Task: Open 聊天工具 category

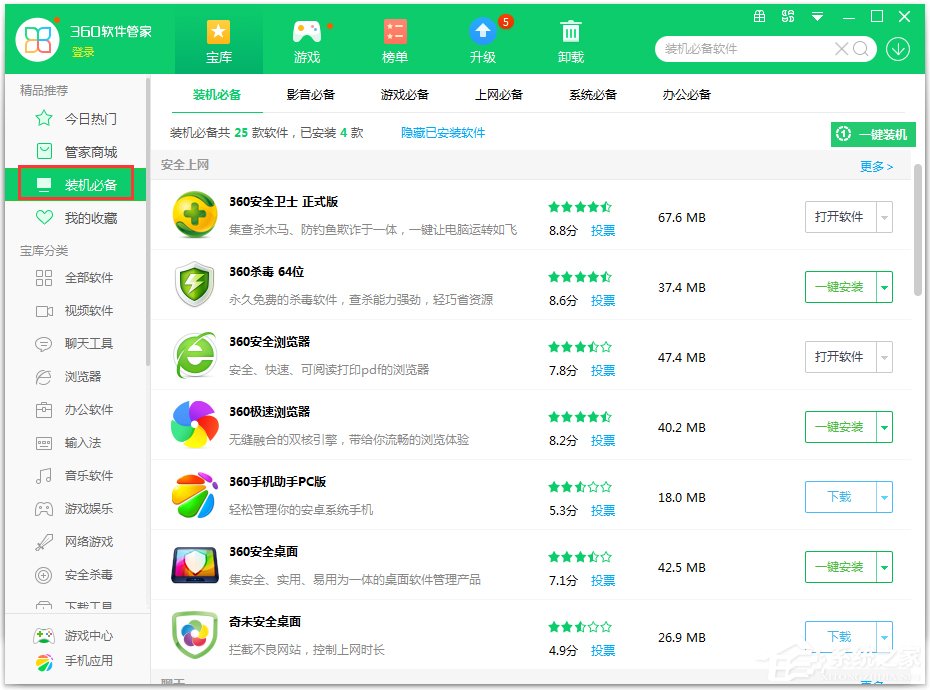Action: 76,344
